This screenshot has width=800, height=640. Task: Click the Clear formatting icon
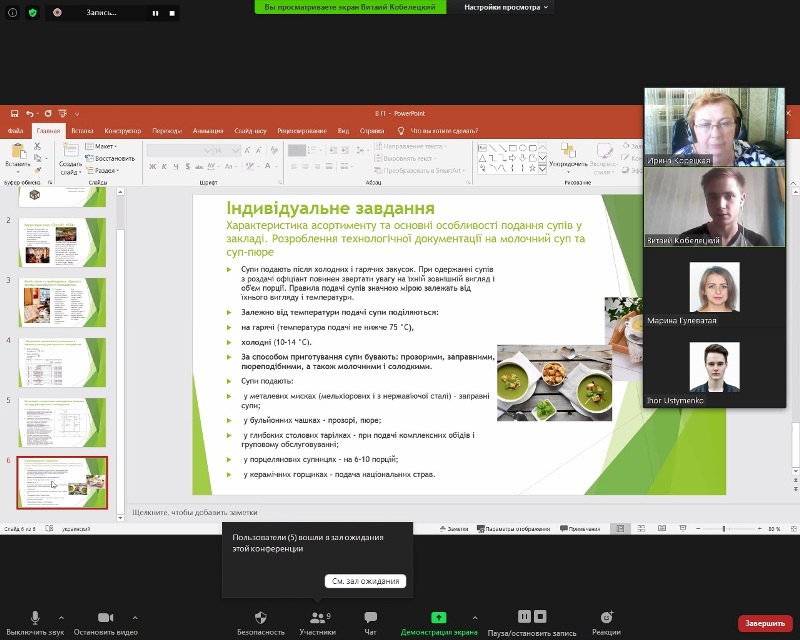point(274,151)
